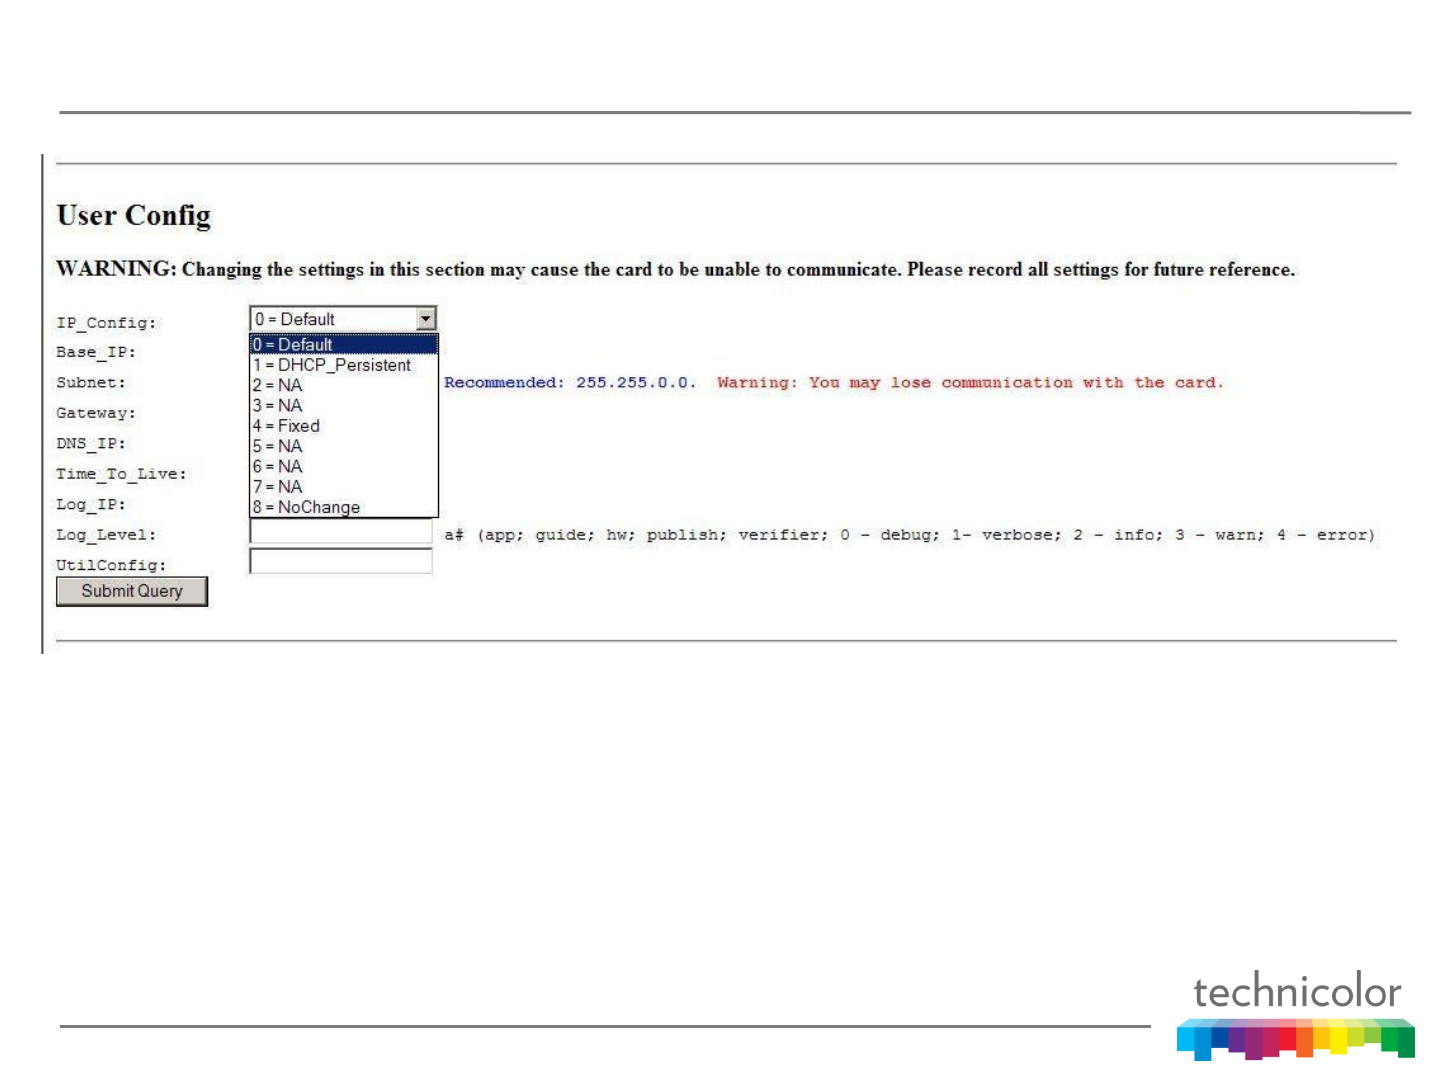Click the bold WARNING paragraph
Image resolution: width=1440 pixels, height=1080 pixels.
(676, 269)
